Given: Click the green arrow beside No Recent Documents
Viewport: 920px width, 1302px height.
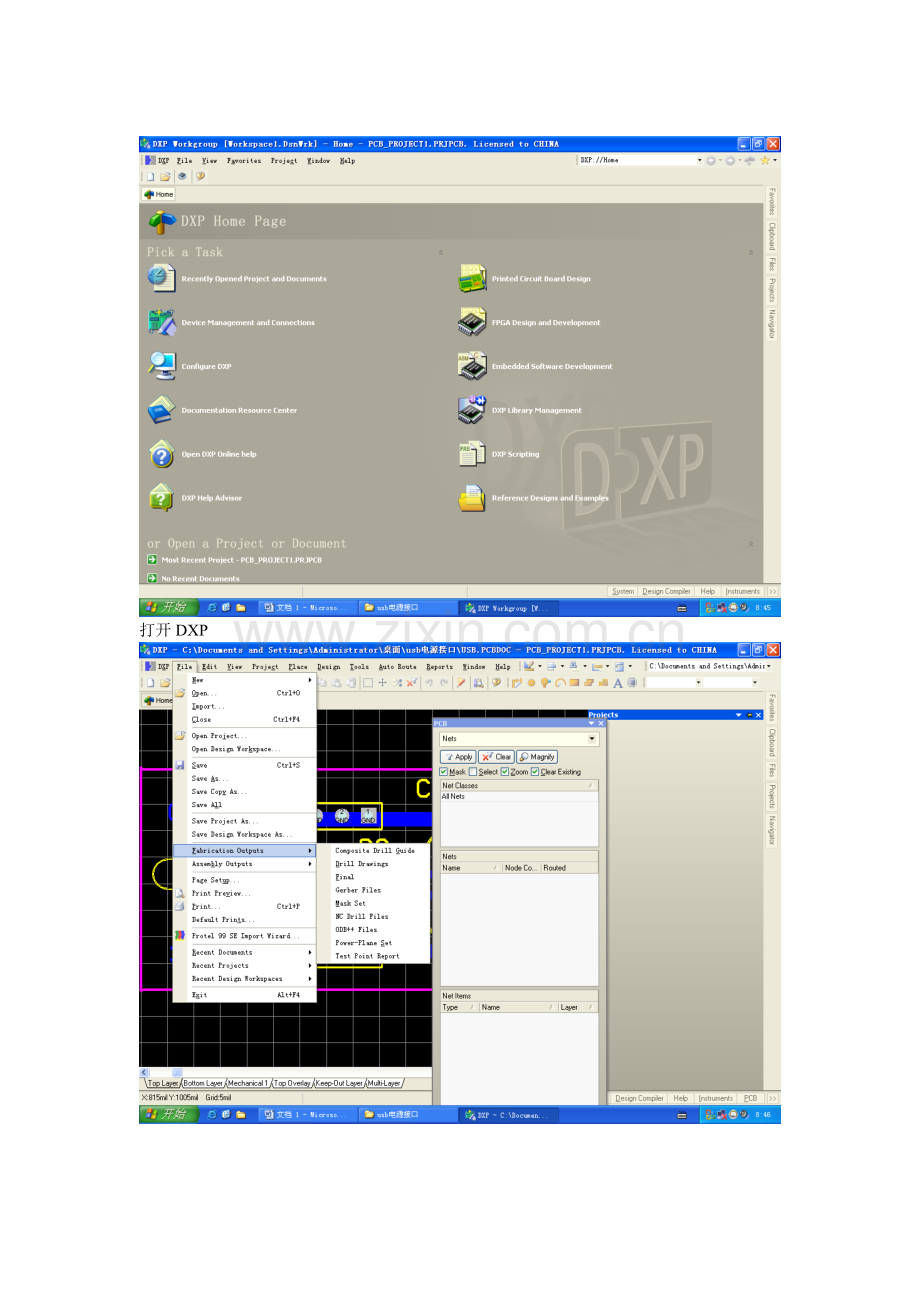Looking at the screenshot, I should pos(152,578).
